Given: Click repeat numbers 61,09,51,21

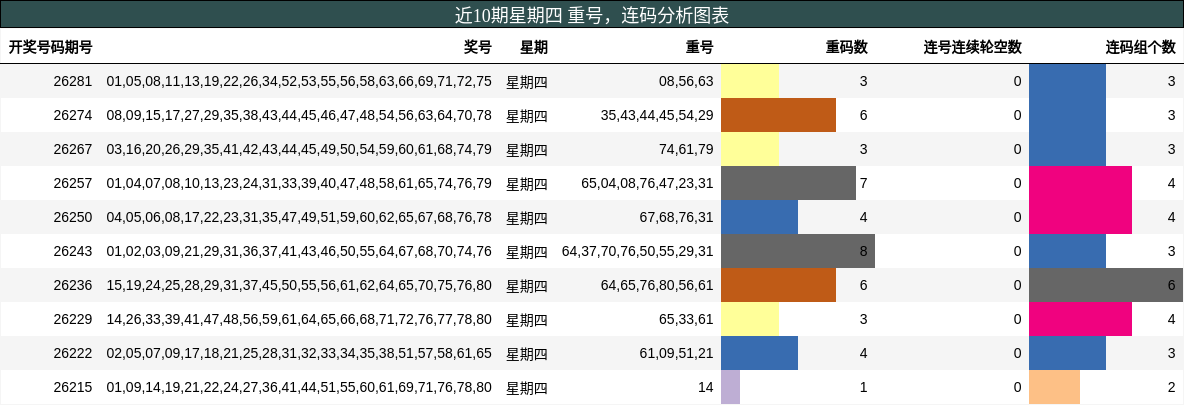Looking at the screenshot, I should [676, 353].
